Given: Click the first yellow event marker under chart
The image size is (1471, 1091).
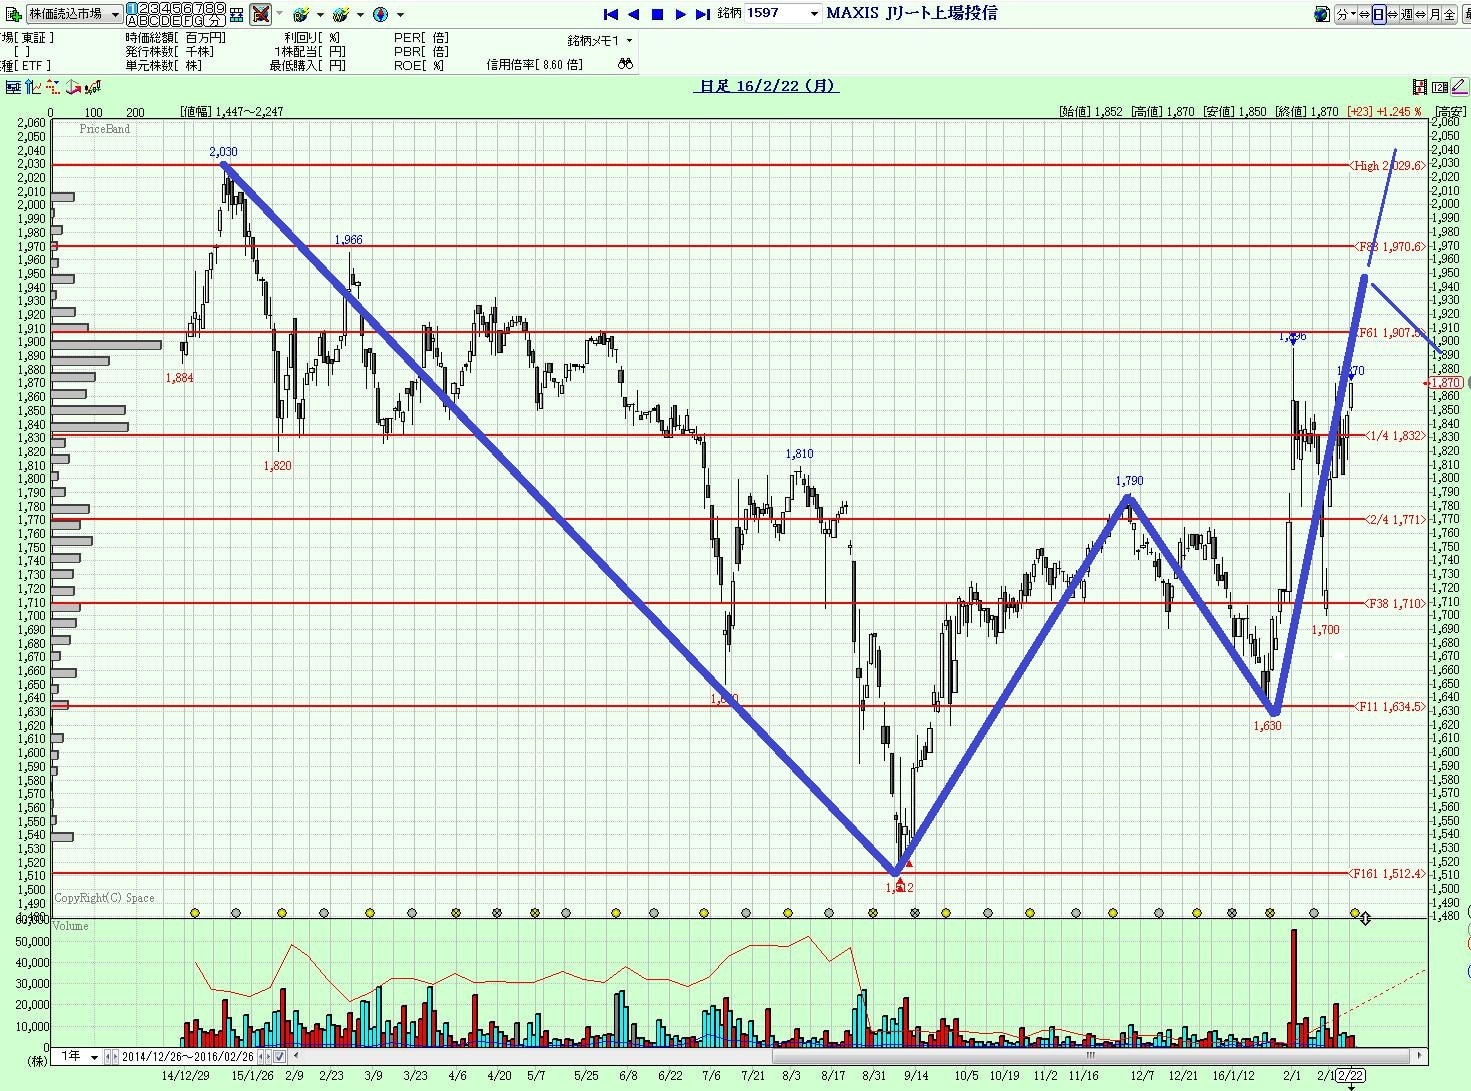Looking at the screenshot, I should pyautogui.click(x=194, y=913).
